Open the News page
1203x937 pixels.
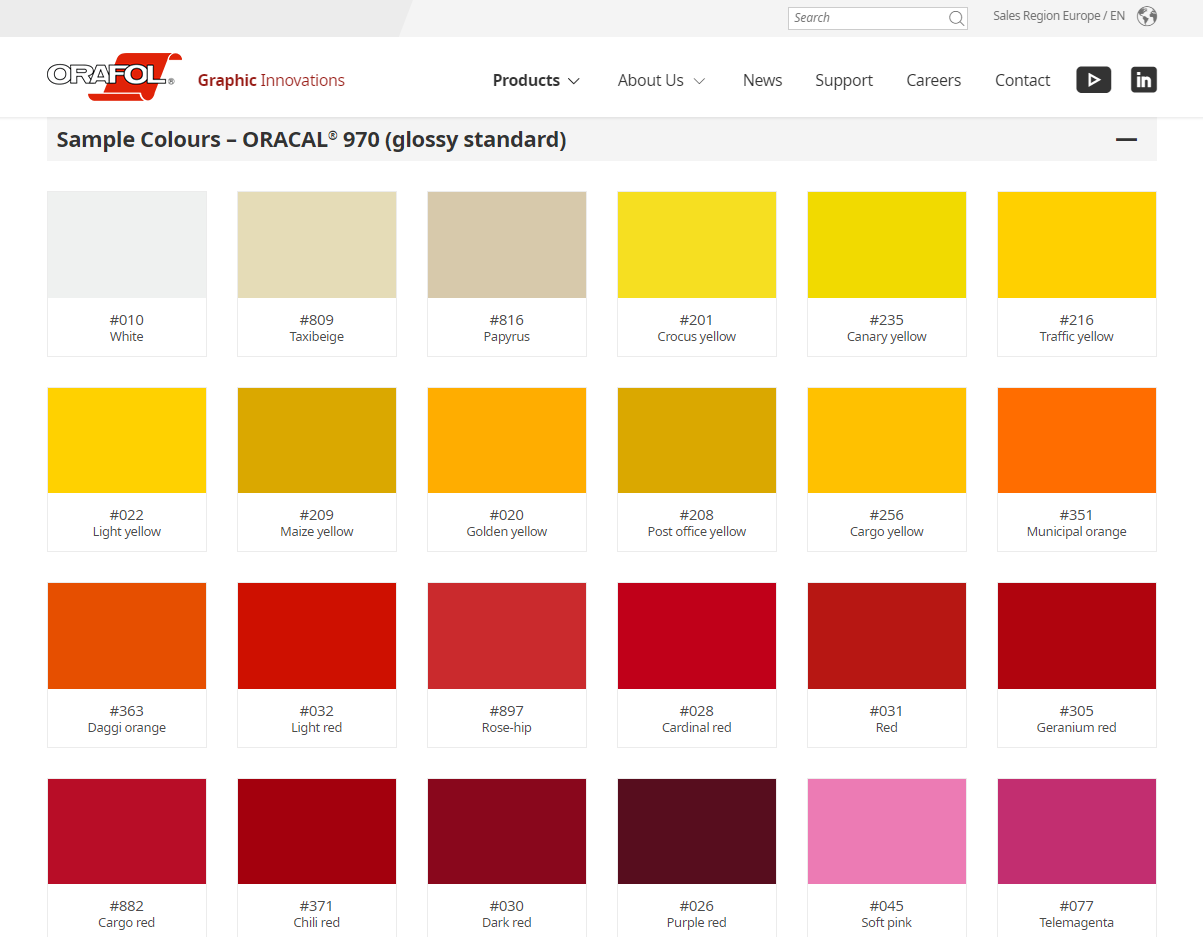[x=762, y=80]
